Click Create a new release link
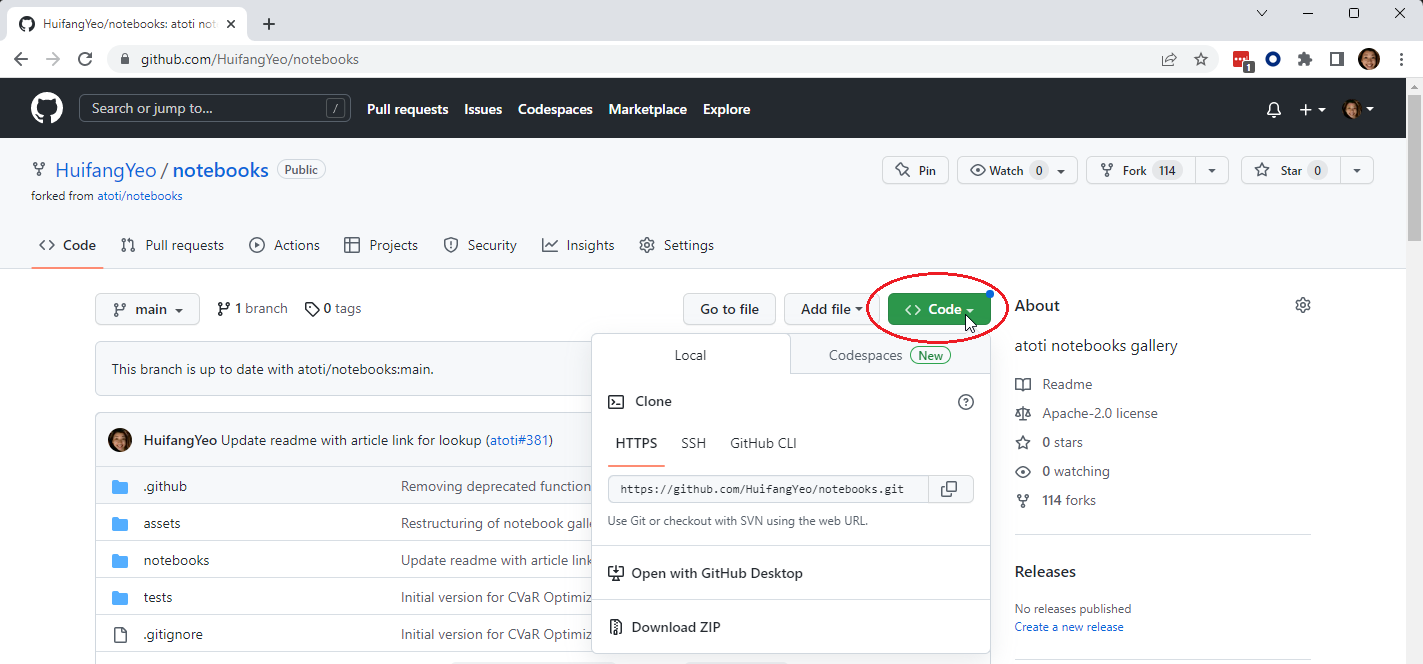Screen dimensions: 1423x664 (1069, 627)
